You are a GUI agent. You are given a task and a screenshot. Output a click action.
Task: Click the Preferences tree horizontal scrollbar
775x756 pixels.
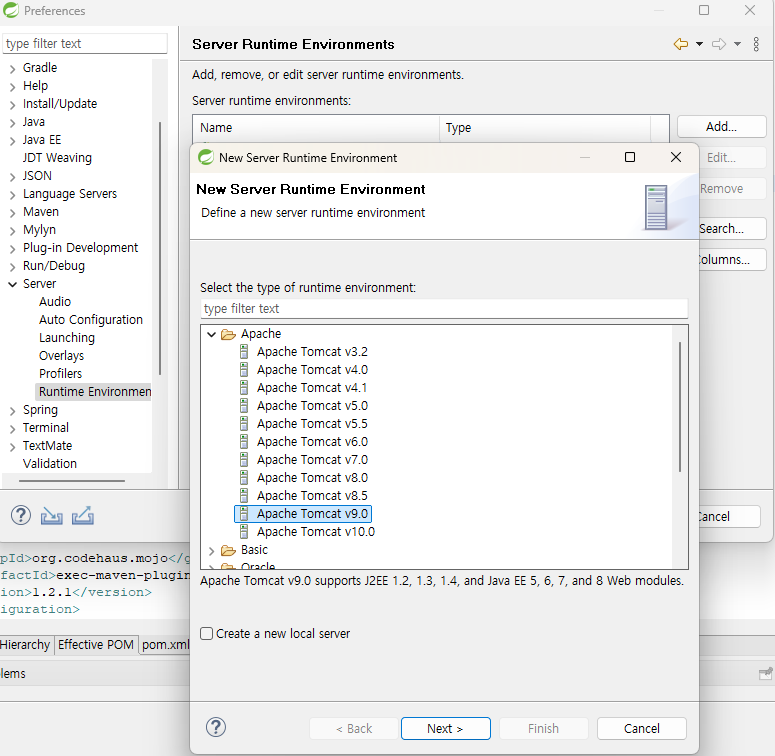coord(72,480)
